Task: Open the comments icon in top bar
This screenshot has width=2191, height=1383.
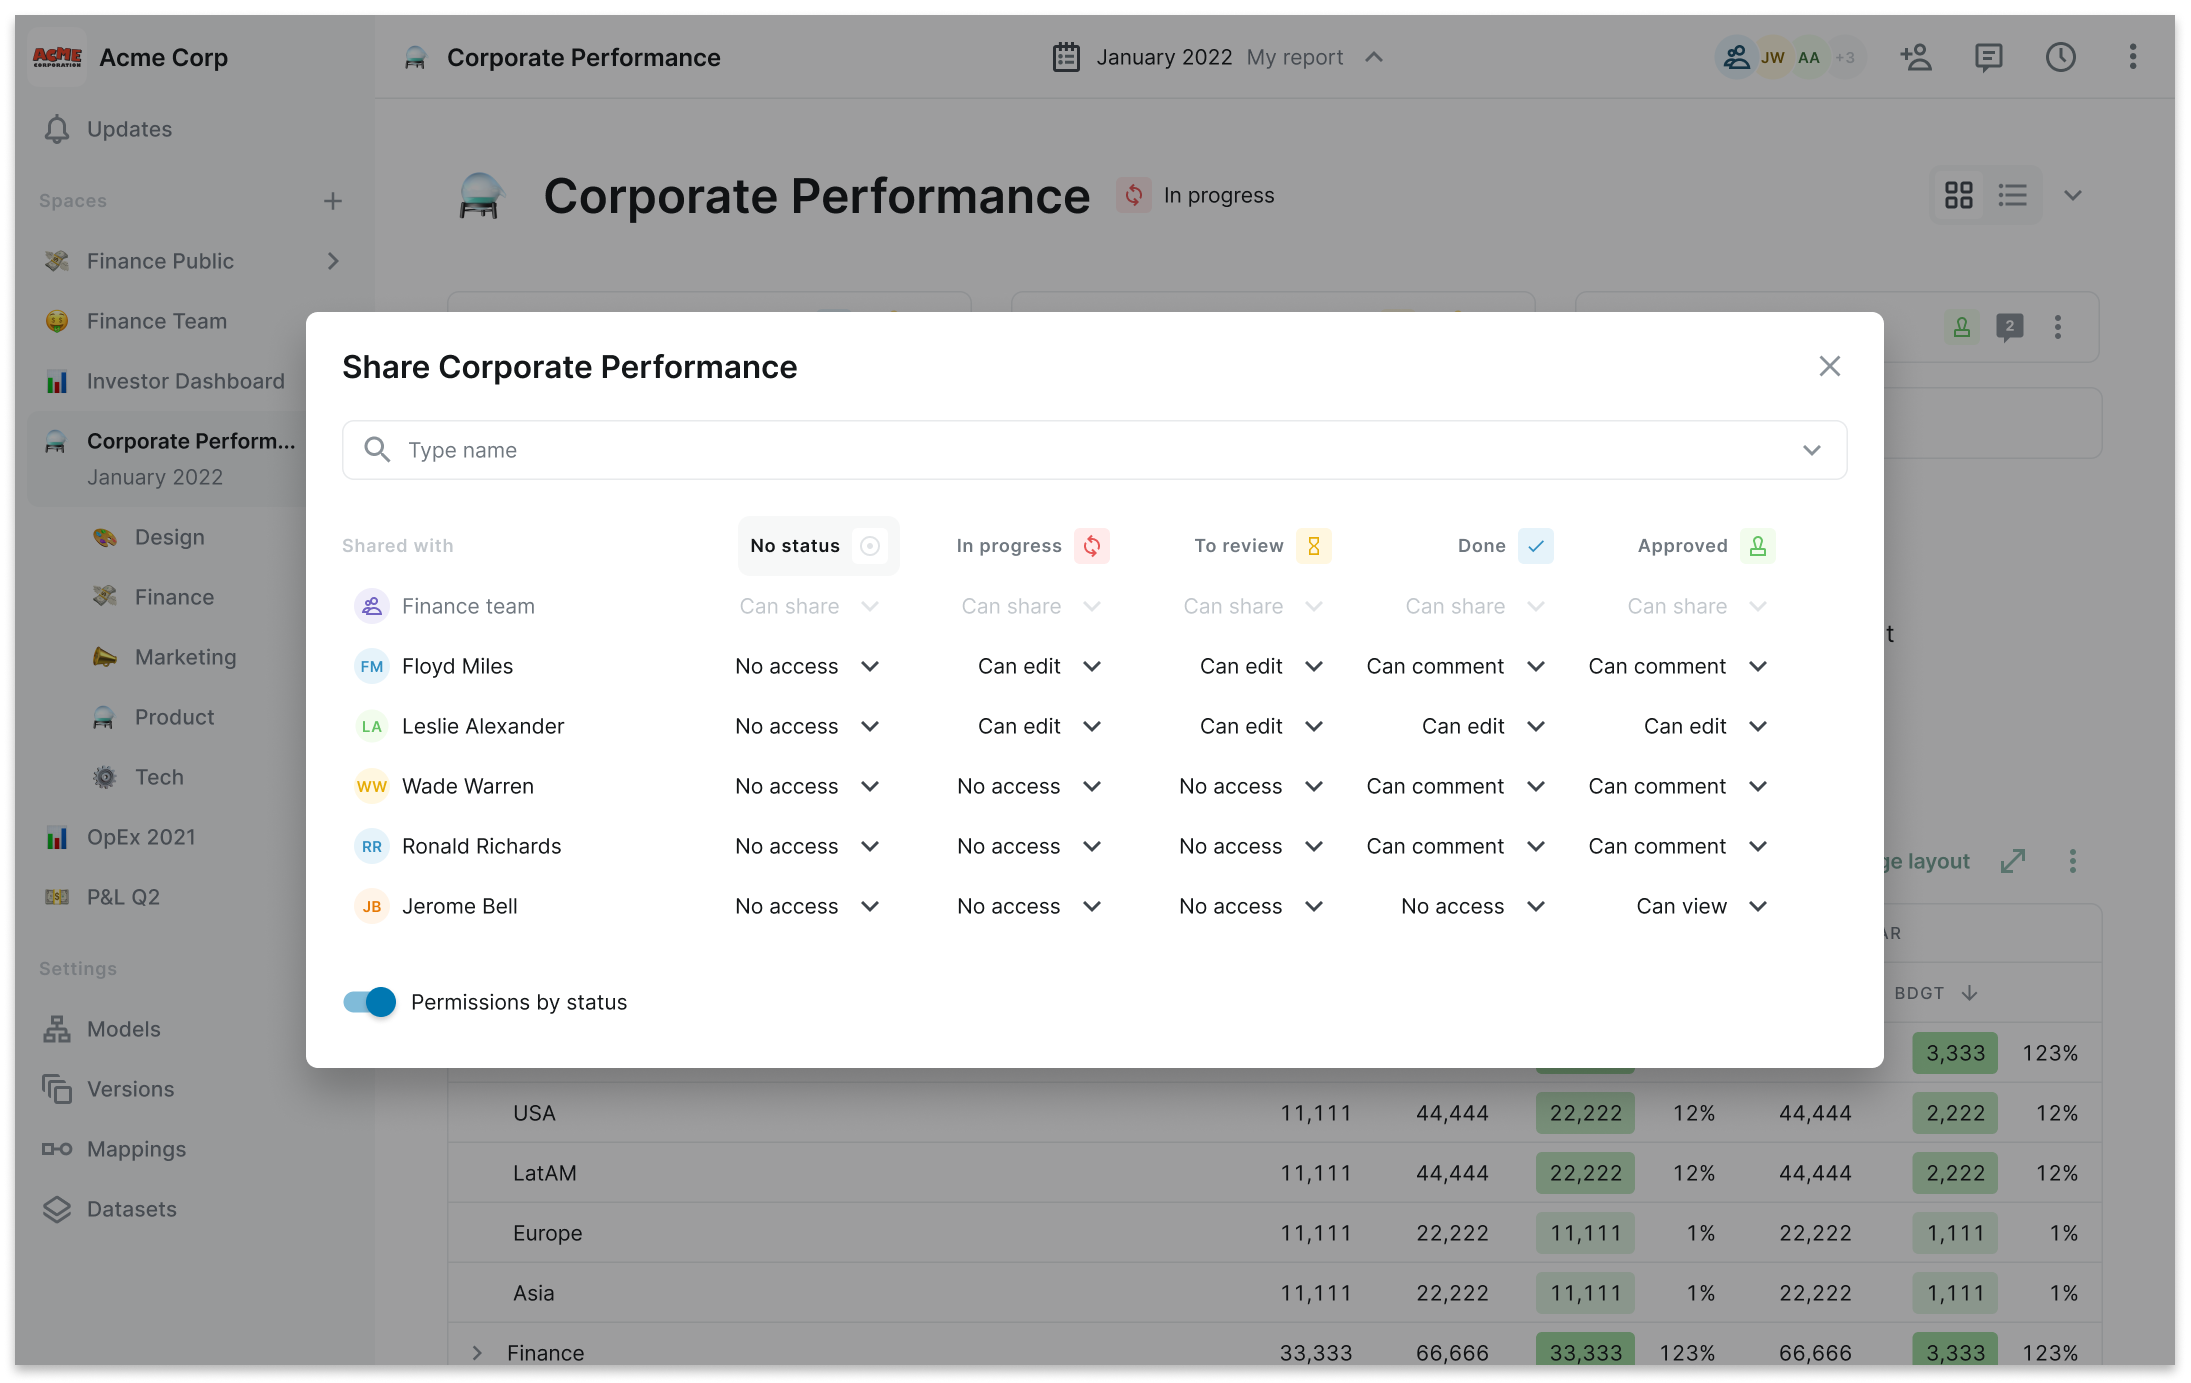Action: [x=1988, y=58]
